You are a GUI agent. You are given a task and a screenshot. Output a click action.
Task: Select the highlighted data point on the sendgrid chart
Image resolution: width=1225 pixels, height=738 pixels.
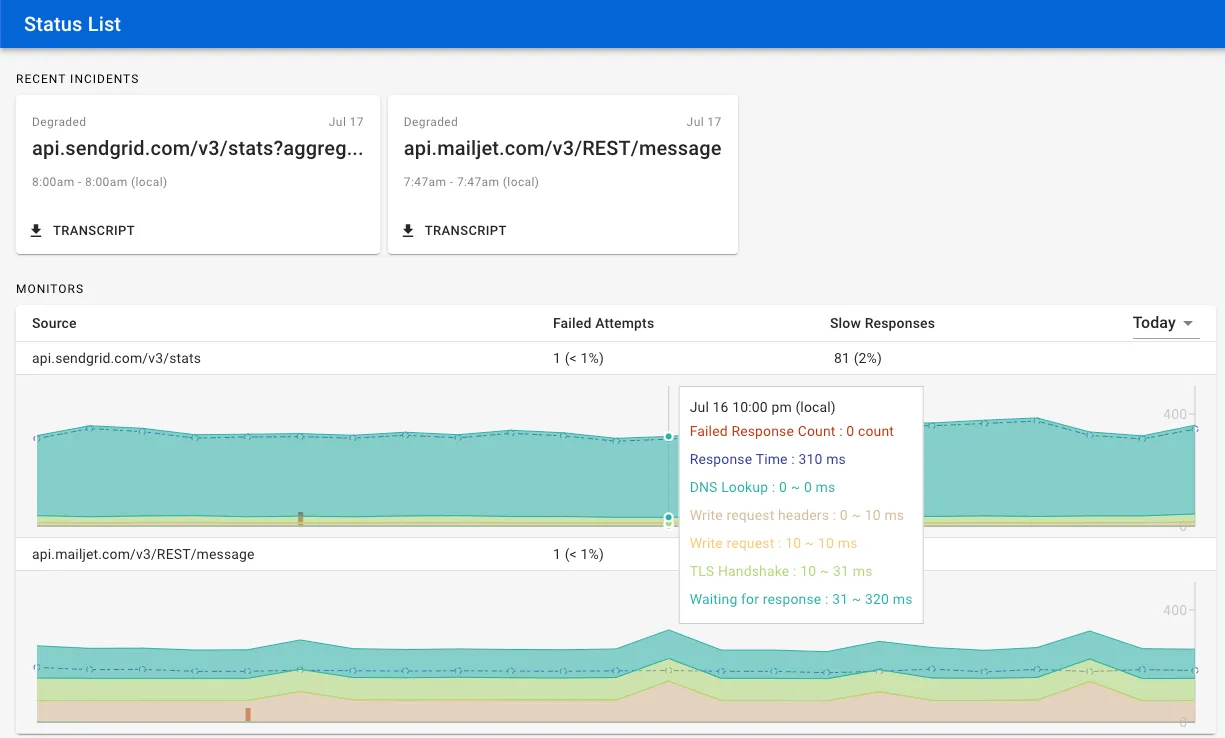point(668,436)
